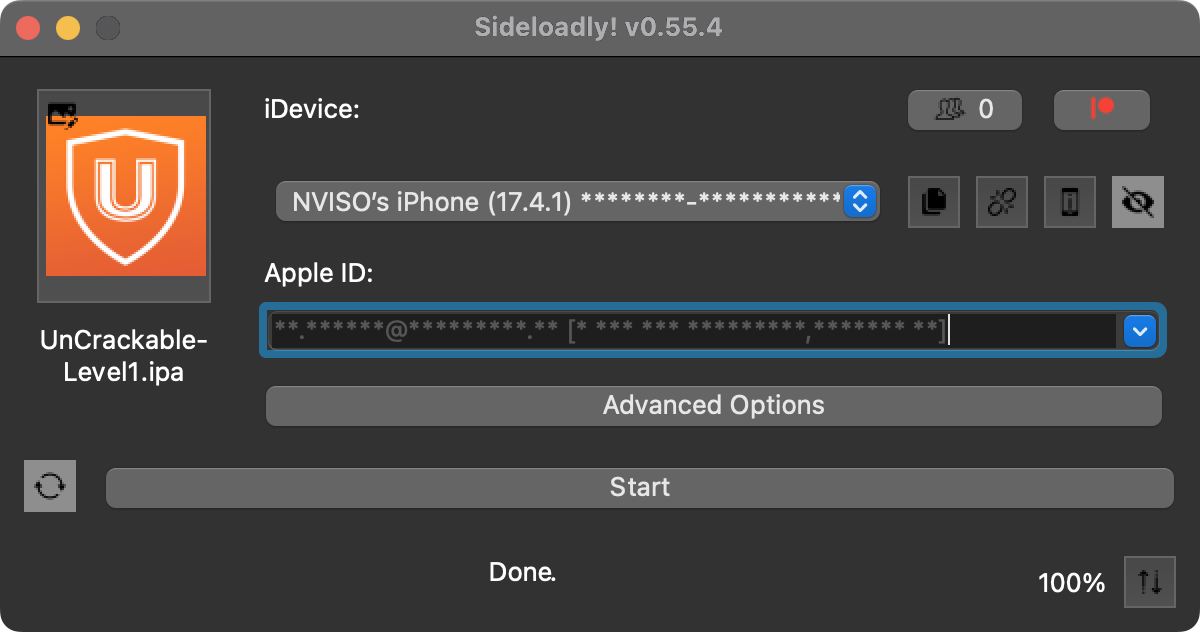Close the Sideloadly window with red button
Image resolution: width=1200 pixels, height=632 pixels.
pyautogui.click(x=28, y=28)
